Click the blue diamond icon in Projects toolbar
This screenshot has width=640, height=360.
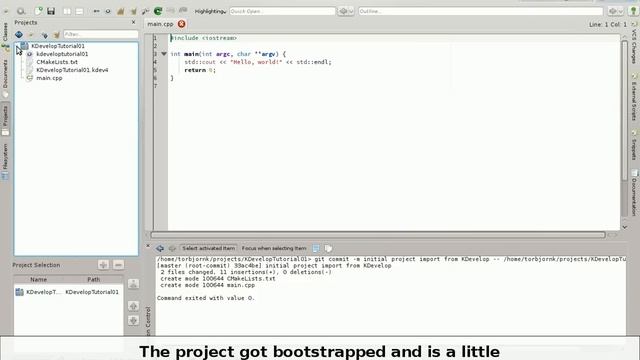point(19,35)
